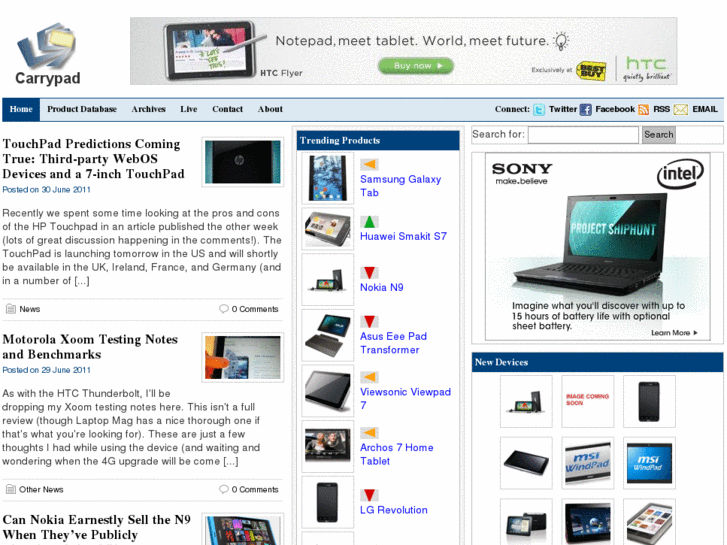Click the Facebook text link

pyautogui.click(x=615, y=109)
